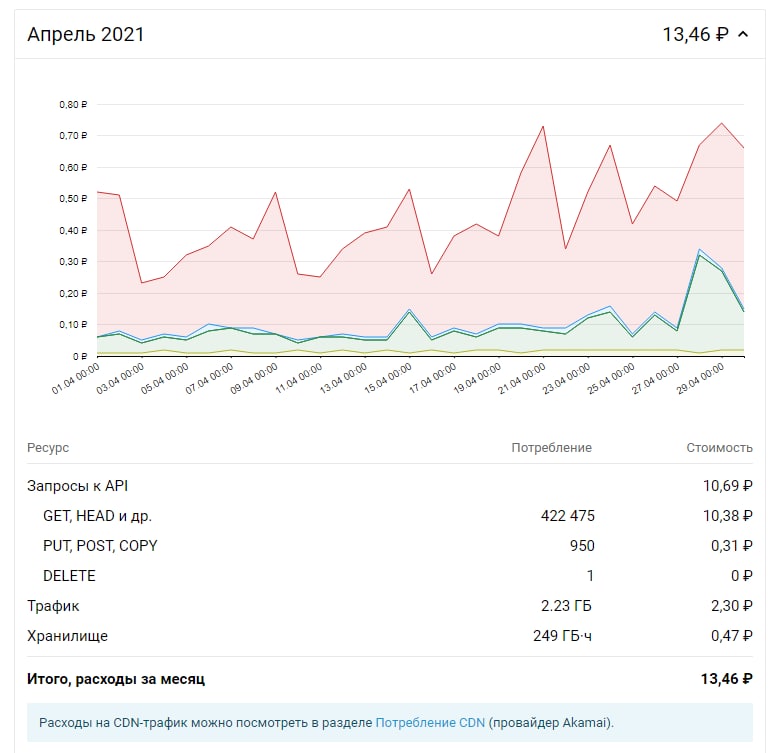Click the 29.04 00:00 x-axis label
The width and height of the screenshot is (775, 753).
coord(701,384)
